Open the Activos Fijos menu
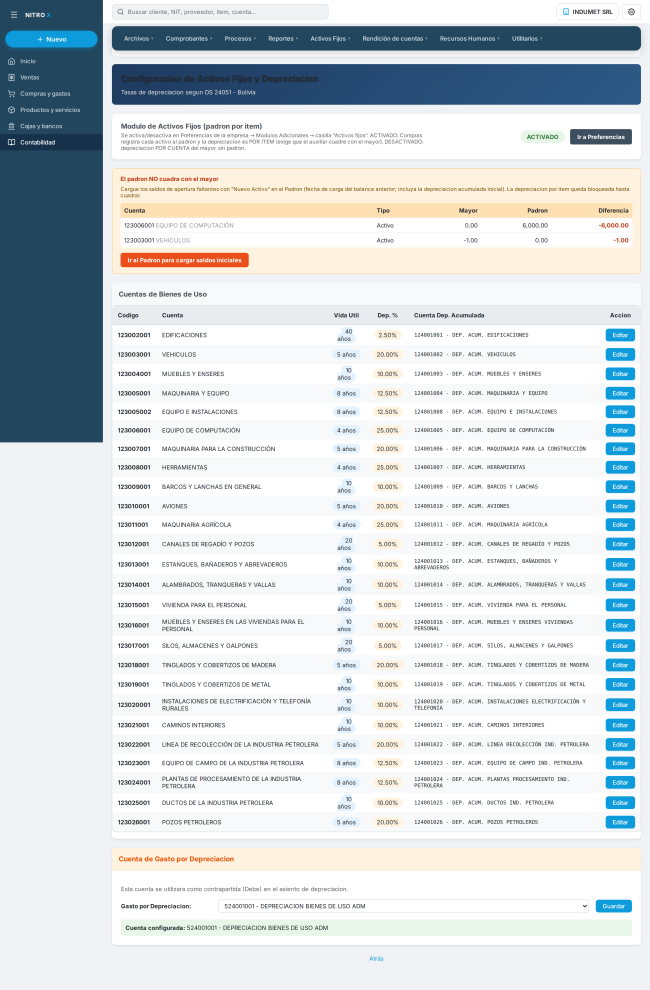Viewport: 650px width, 990px height. 330,39
